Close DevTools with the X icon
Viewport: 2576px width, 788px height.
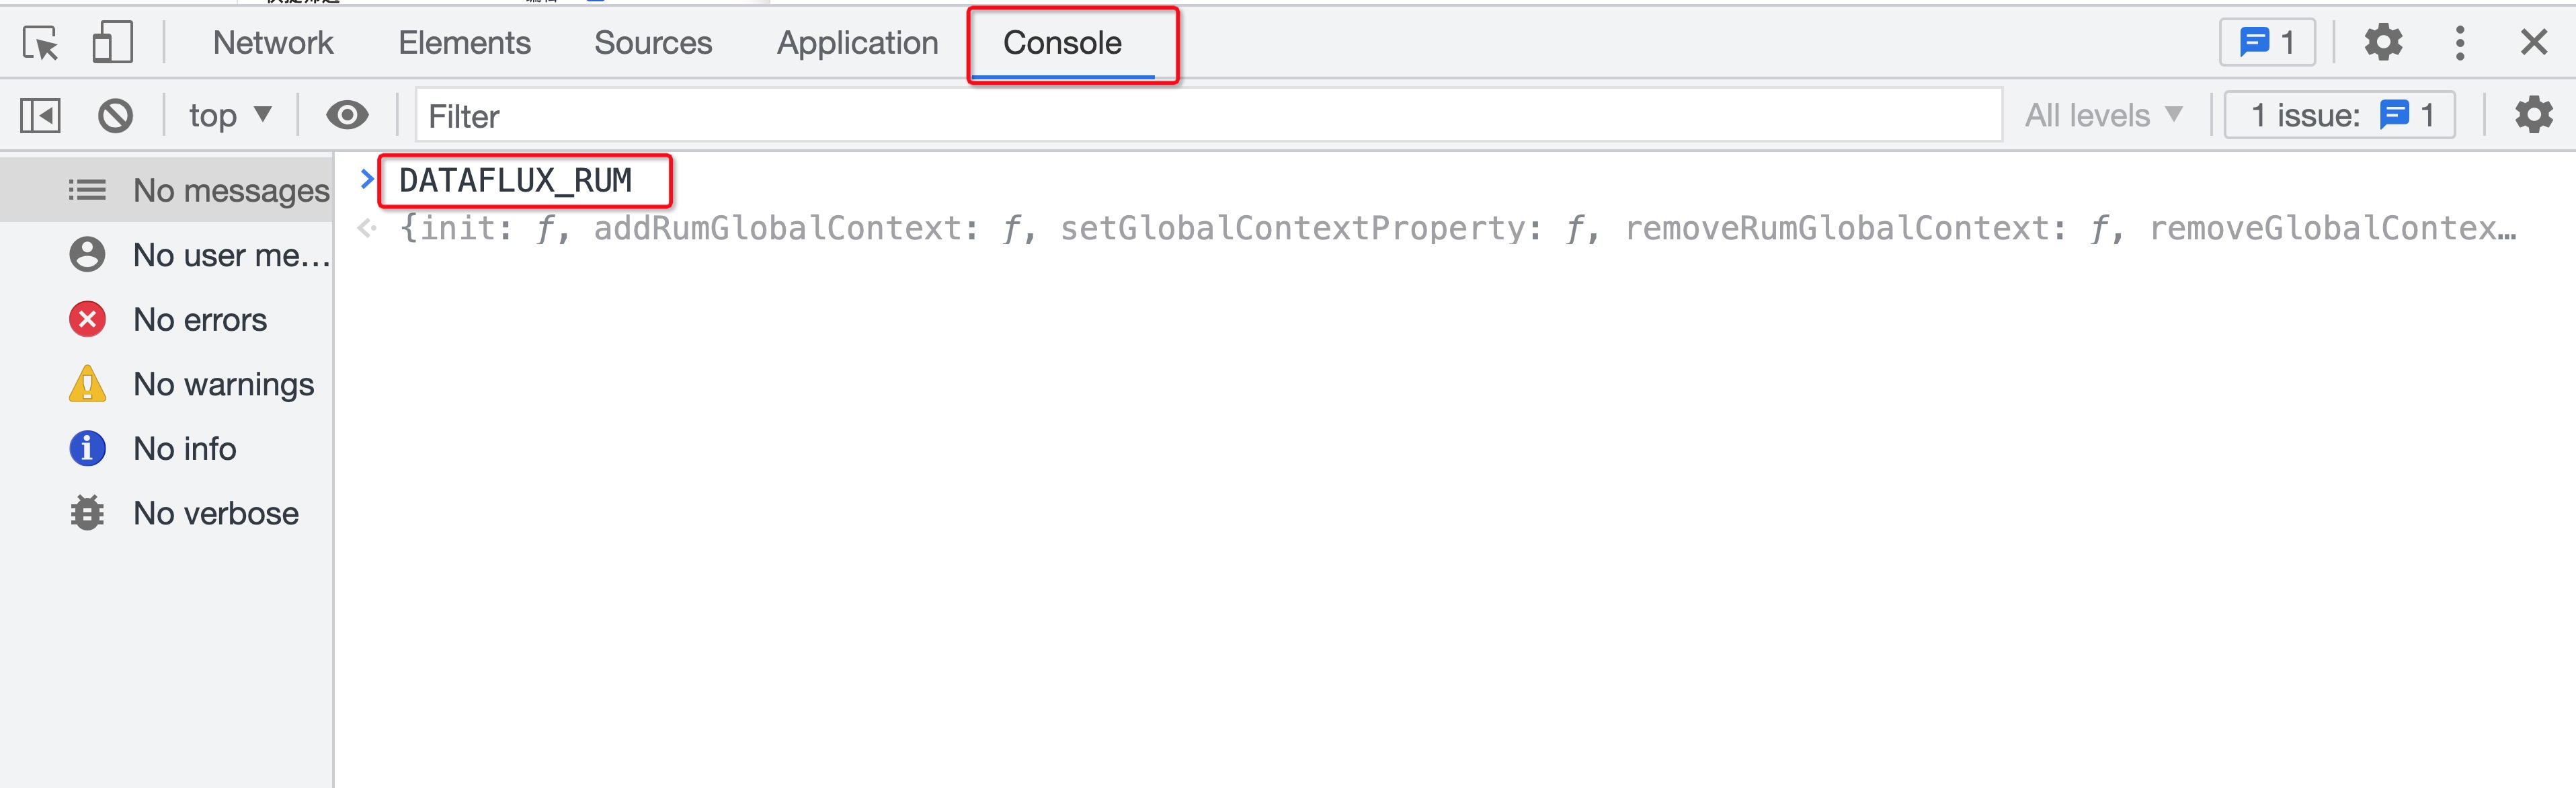[x=2534, y=43]
